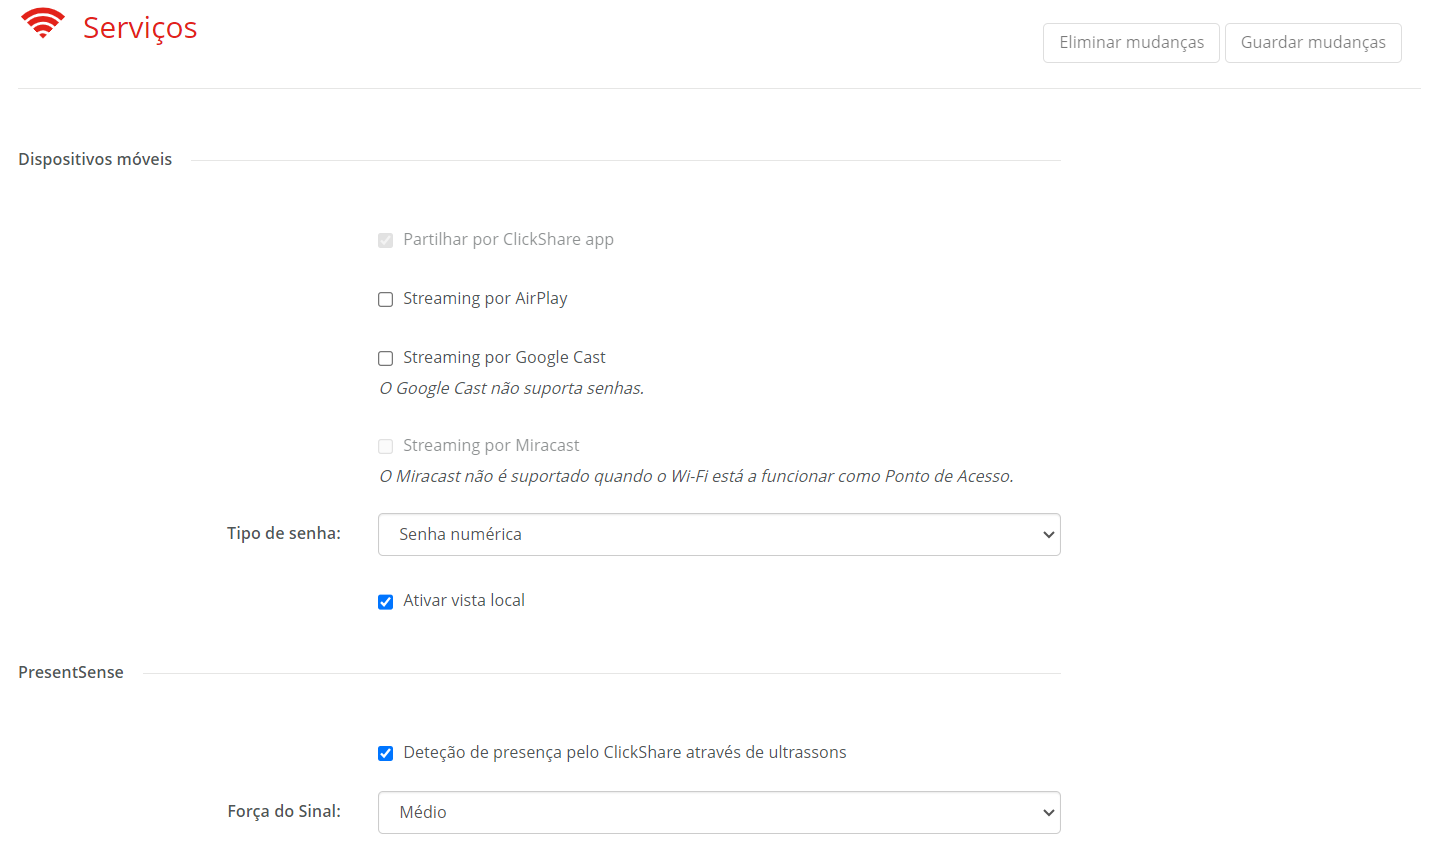Click the Google Cast não suporta senhas note
The height and width of the screenshot is (849, 1438).
point(511,389)
